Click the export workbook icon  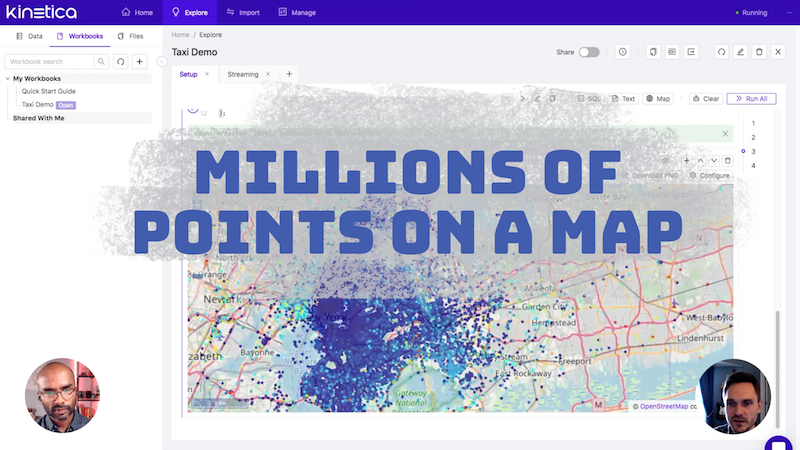[691, 52]
